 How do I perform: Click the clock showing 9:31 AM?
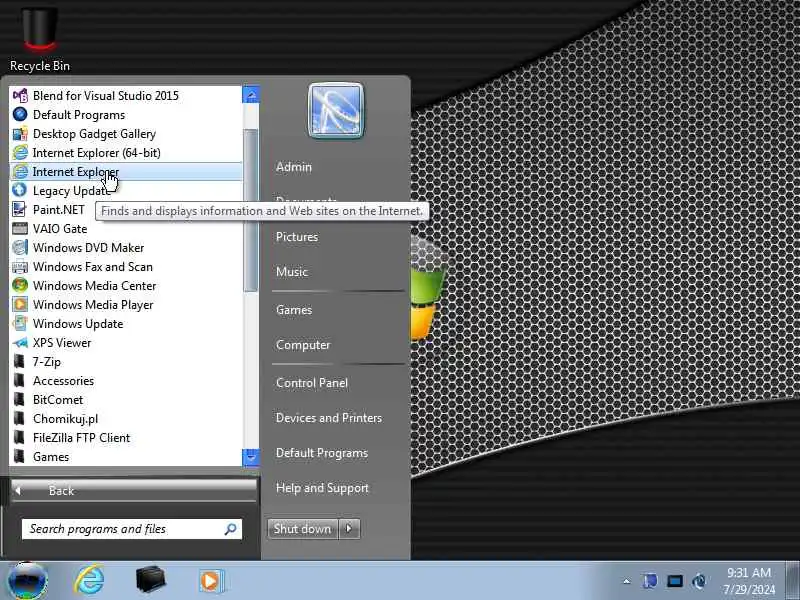coord(748,572)
